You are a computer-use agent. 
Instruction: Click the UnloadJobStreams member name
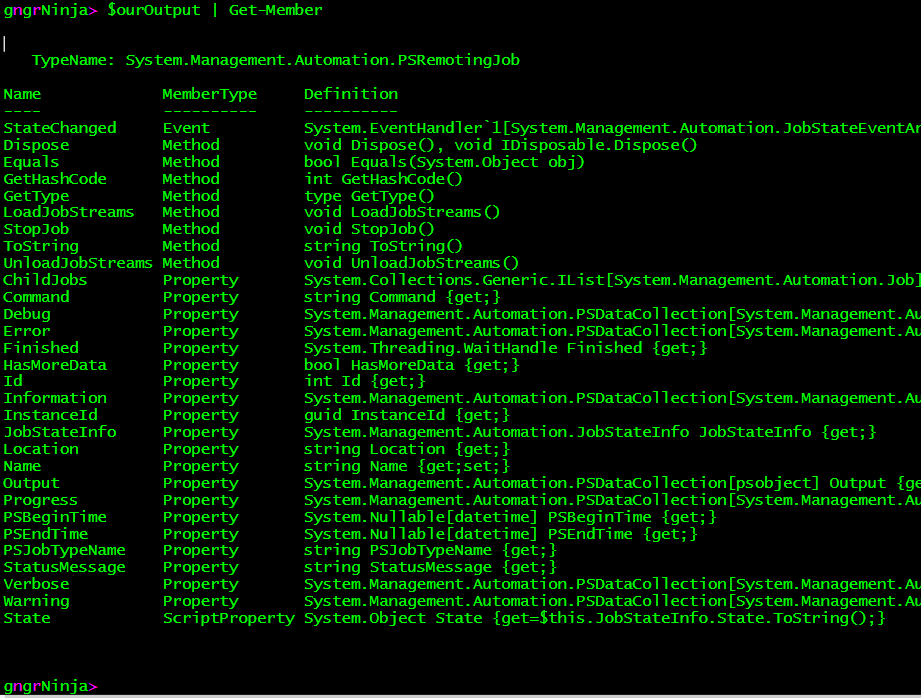[x=78, y=263]
